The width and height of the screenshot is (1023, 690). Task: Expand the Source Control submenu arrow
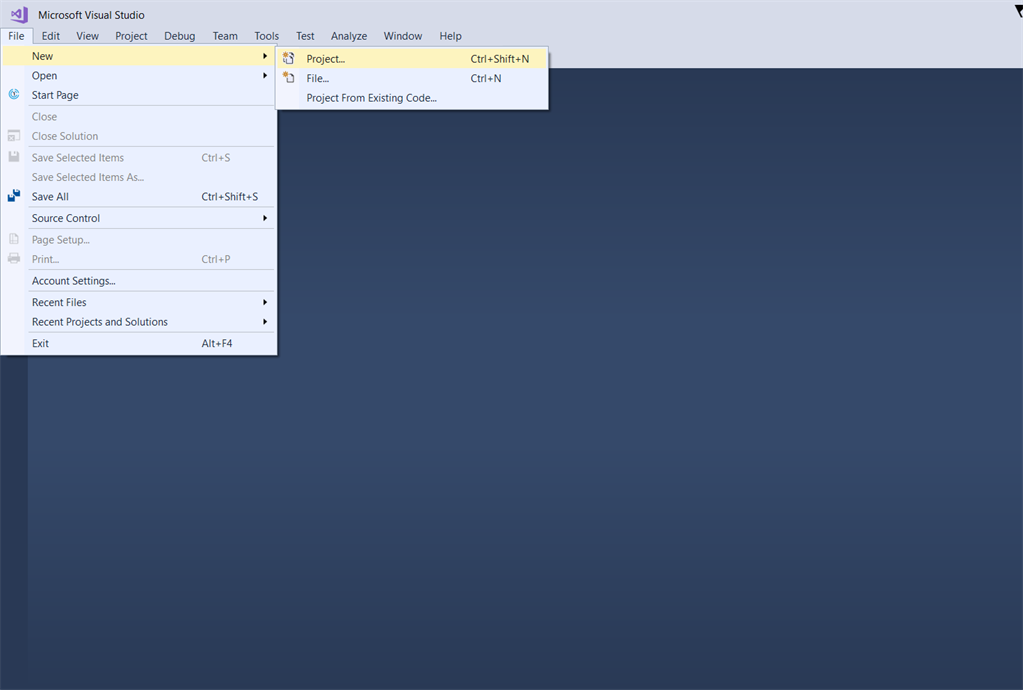pyautogui.click(x=265, y=218)
